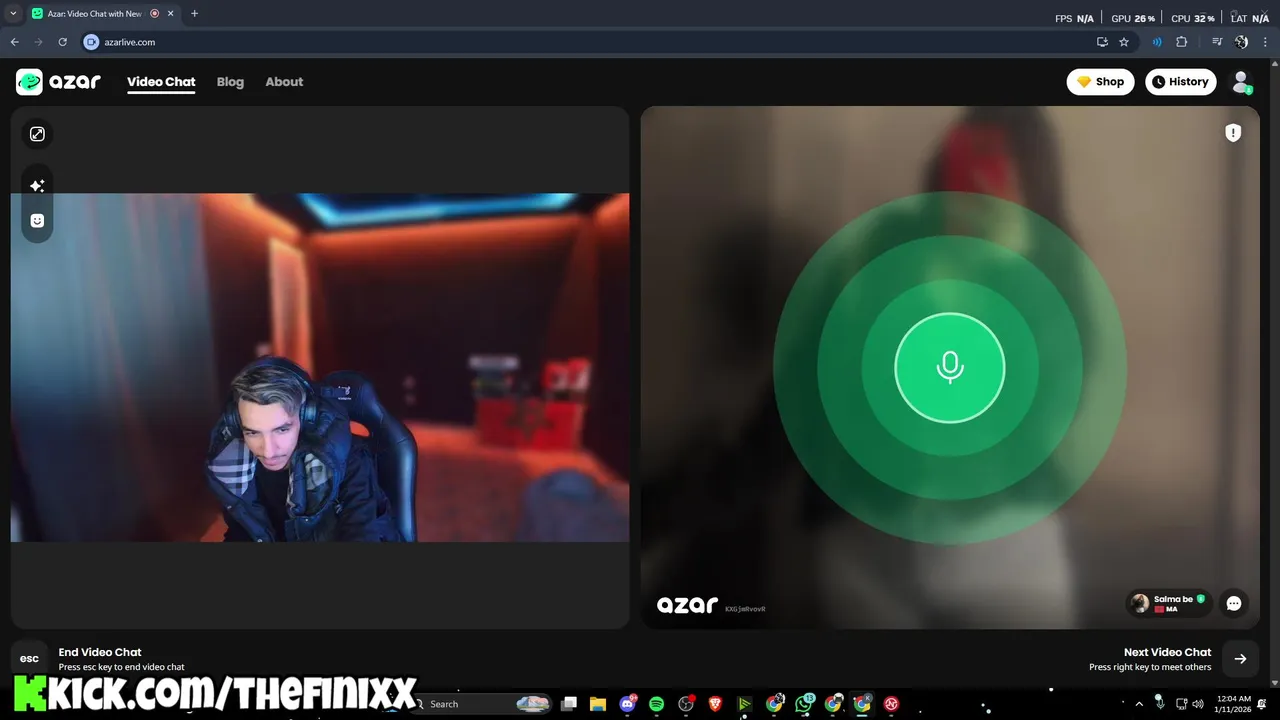Screen dimensions: 1280x720
Task: Open the Shop button with gem
Action: 1100,82
